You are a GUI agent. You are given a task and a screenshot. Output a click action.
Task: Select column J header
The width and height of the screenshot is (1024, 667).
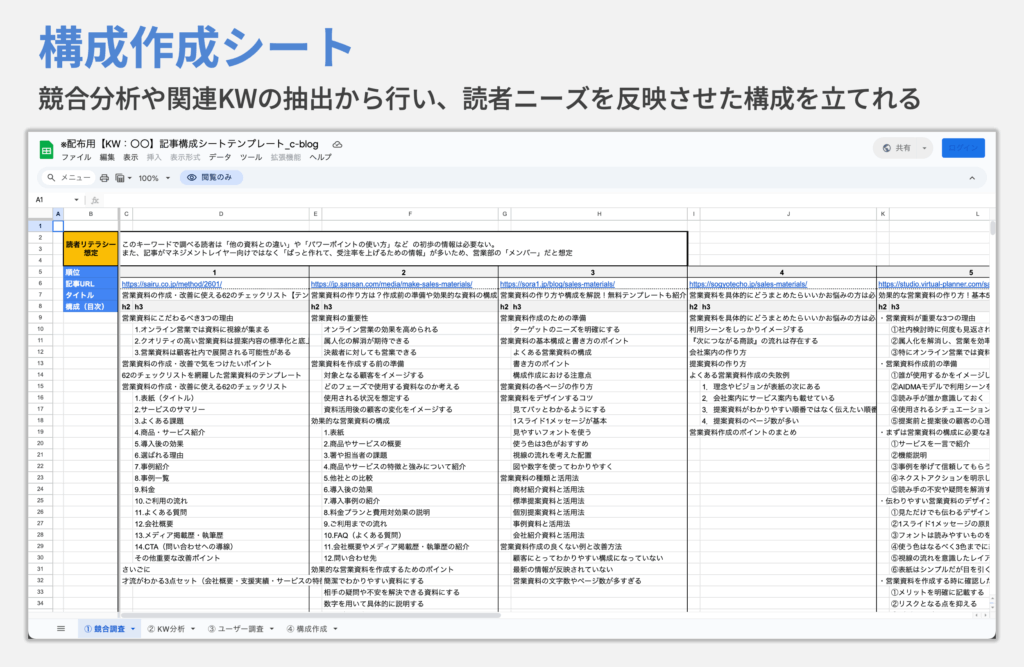click(x=788, y=214)
